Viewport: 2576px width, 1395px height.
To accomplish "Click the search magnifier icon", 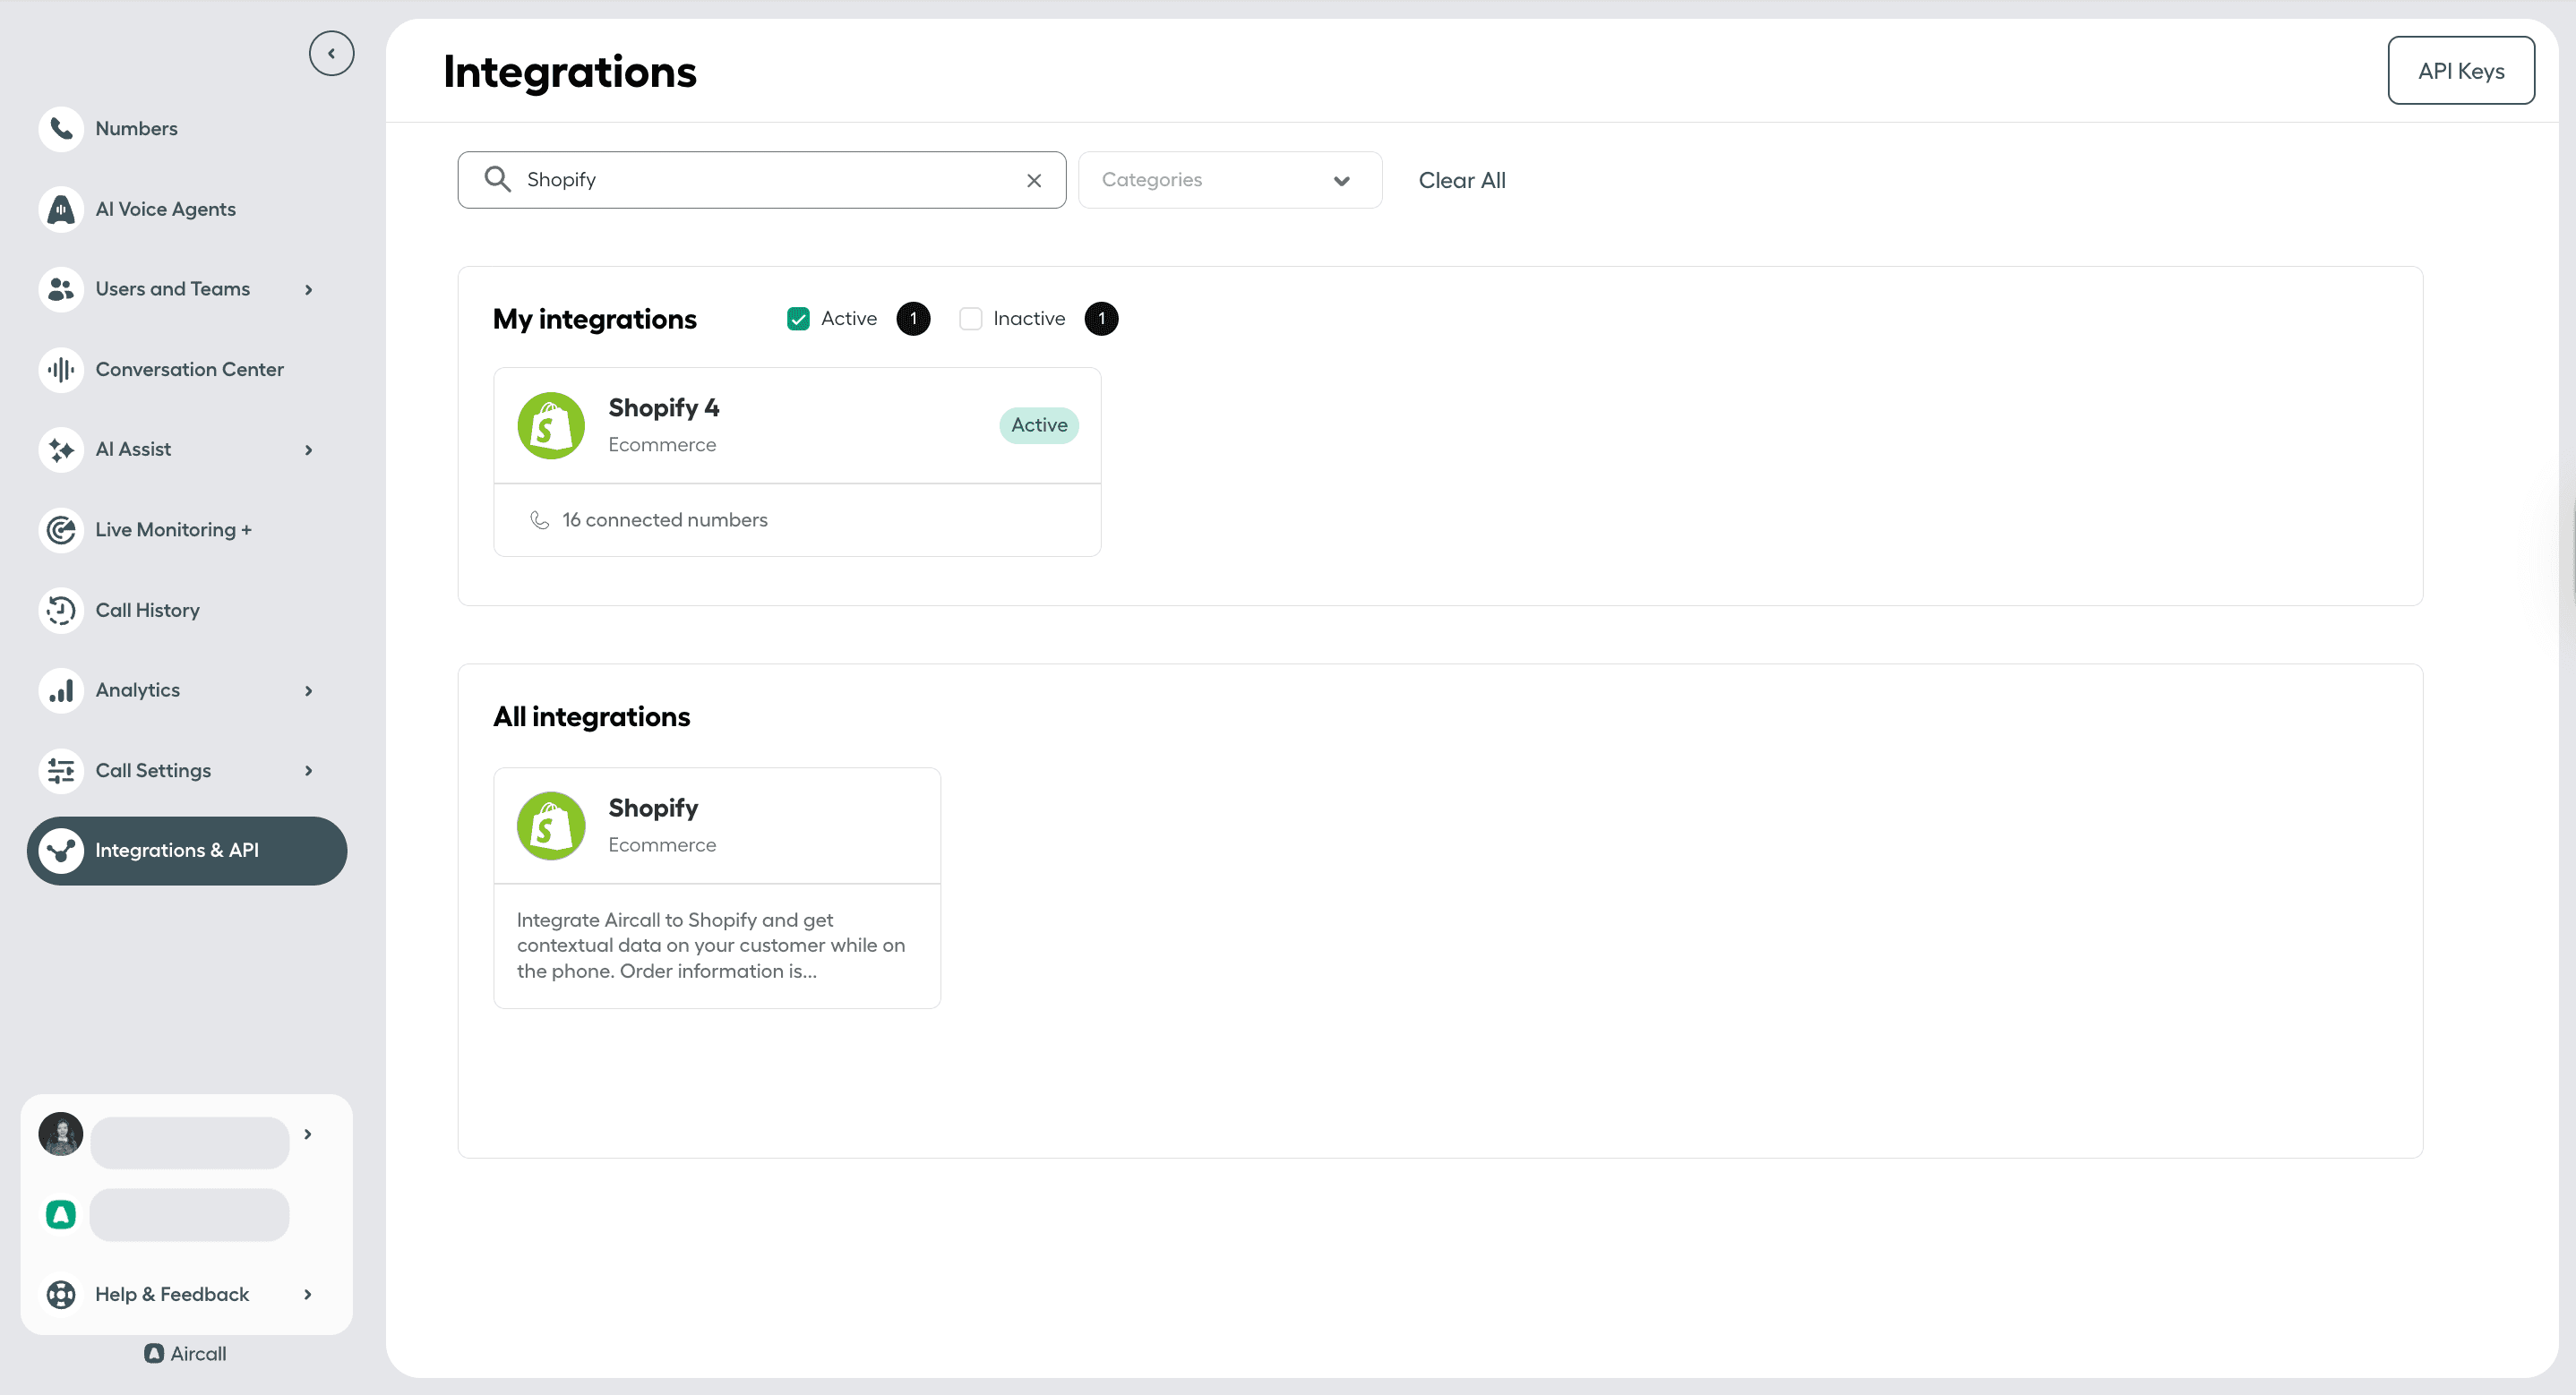I will (x=497, y=179).
